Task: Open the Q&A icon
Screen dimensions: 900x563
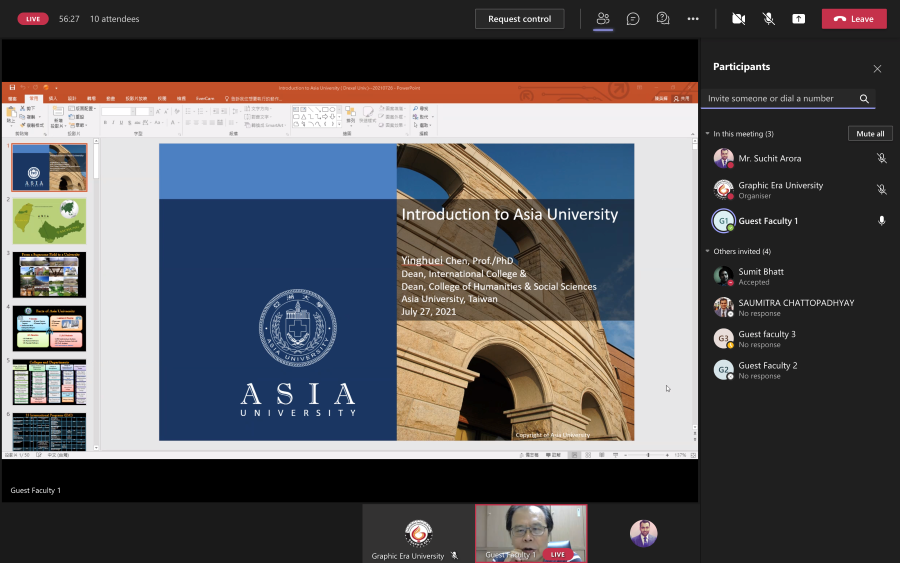Action: tap(663, 18)
